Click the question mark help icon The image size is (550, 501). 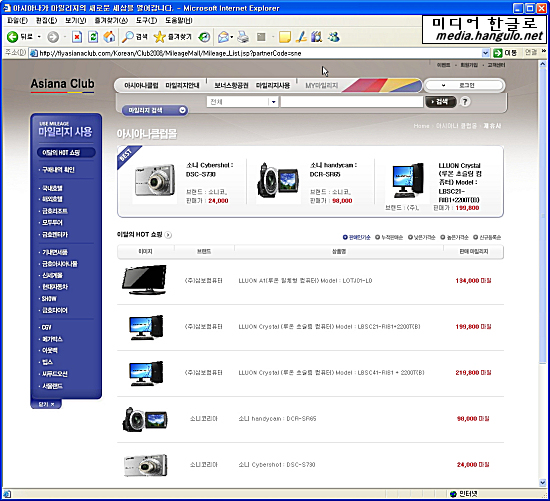[x=465, y=102]
